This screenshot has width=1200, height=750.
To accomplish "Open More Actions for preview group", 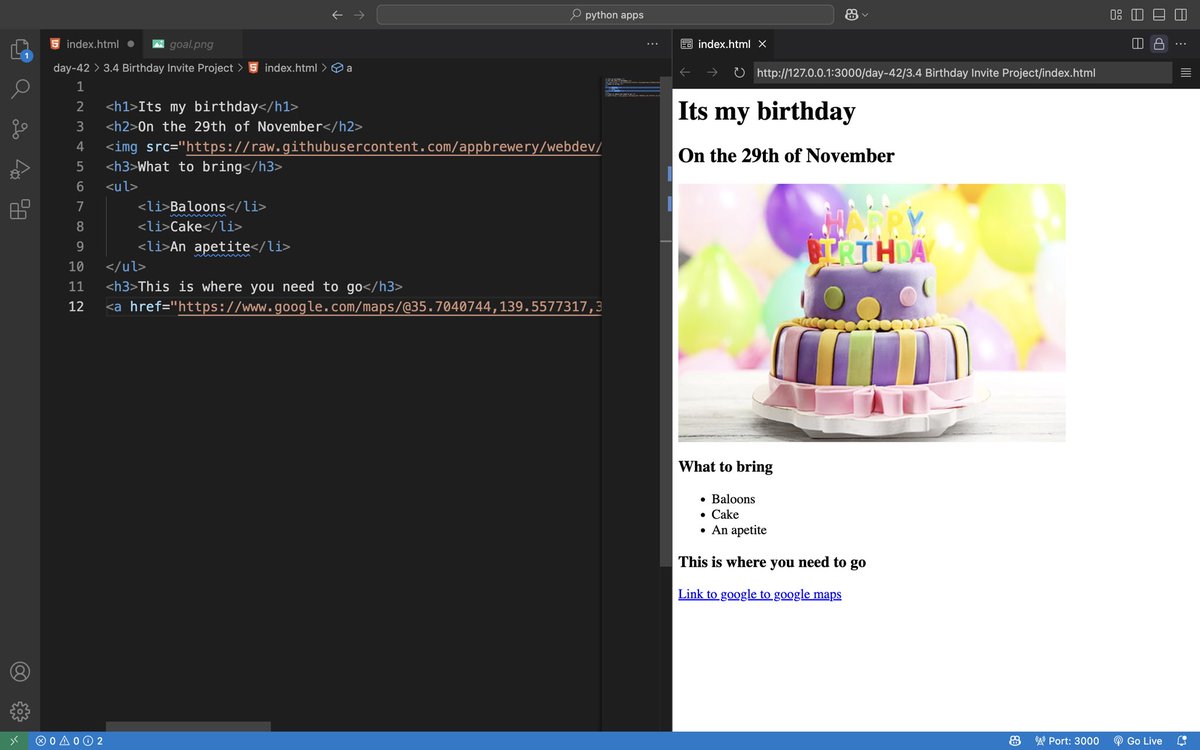I will tap(1181, 44).
